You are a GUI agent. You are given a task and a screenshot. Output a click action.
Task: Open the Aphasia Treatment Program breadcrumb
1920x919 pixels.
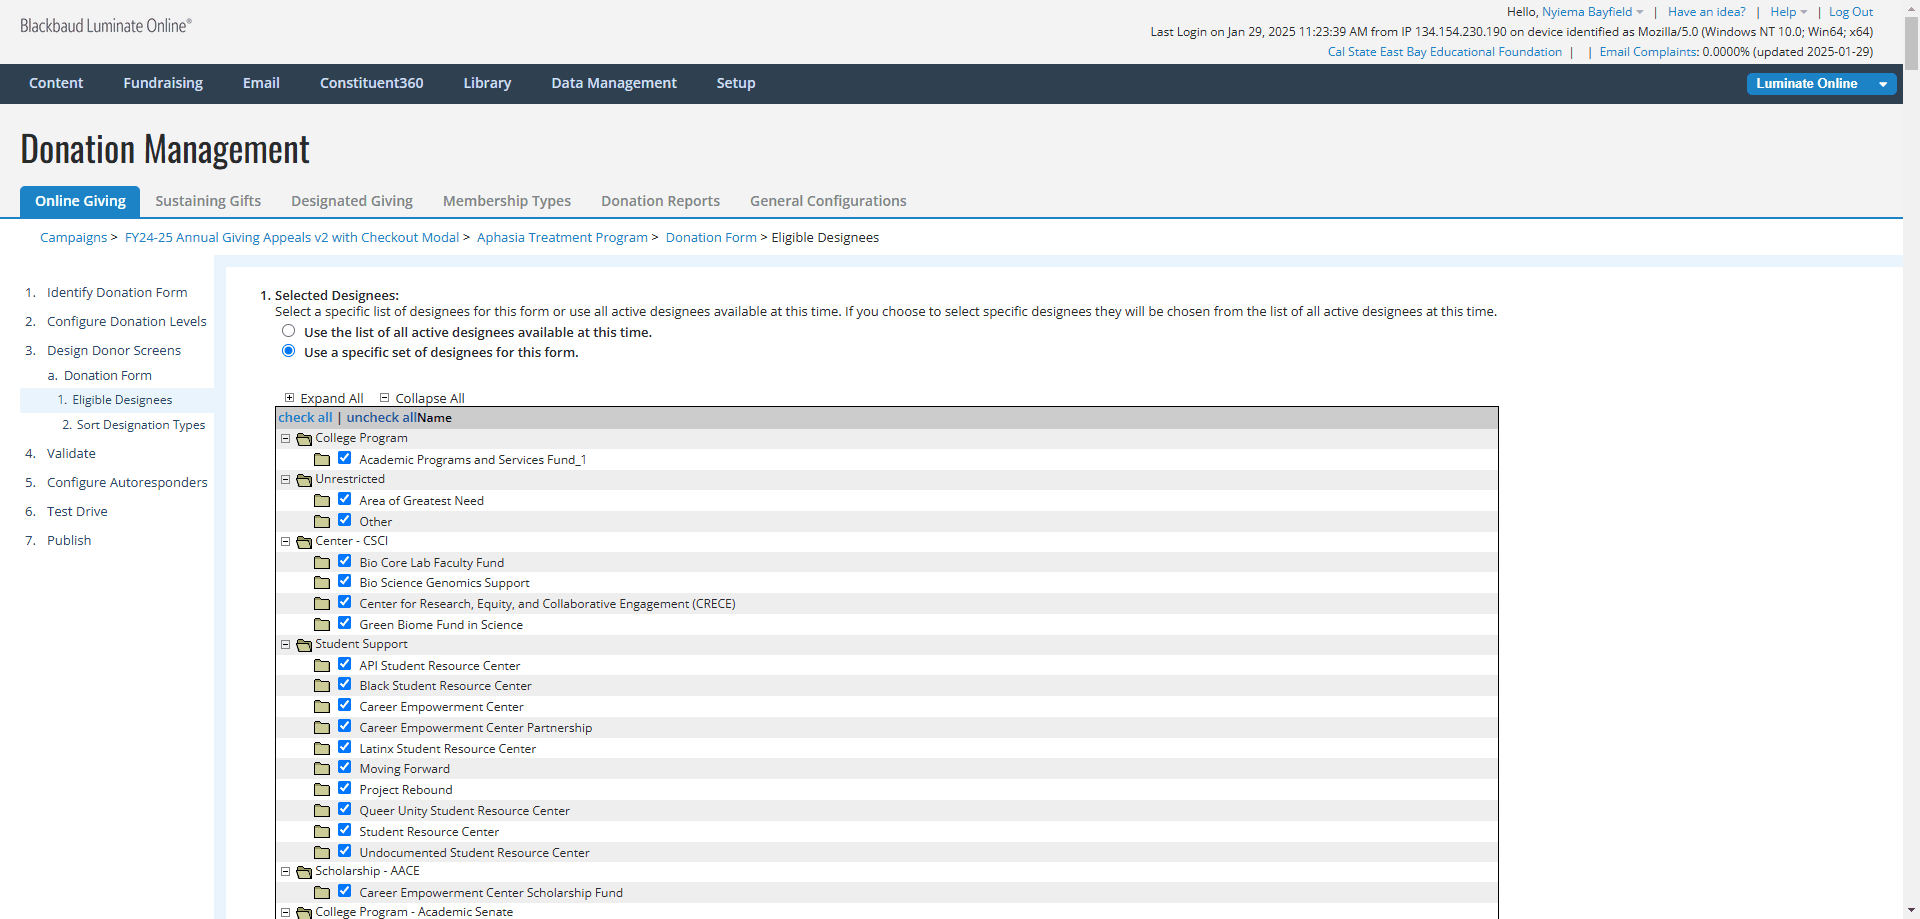(562, 238)
